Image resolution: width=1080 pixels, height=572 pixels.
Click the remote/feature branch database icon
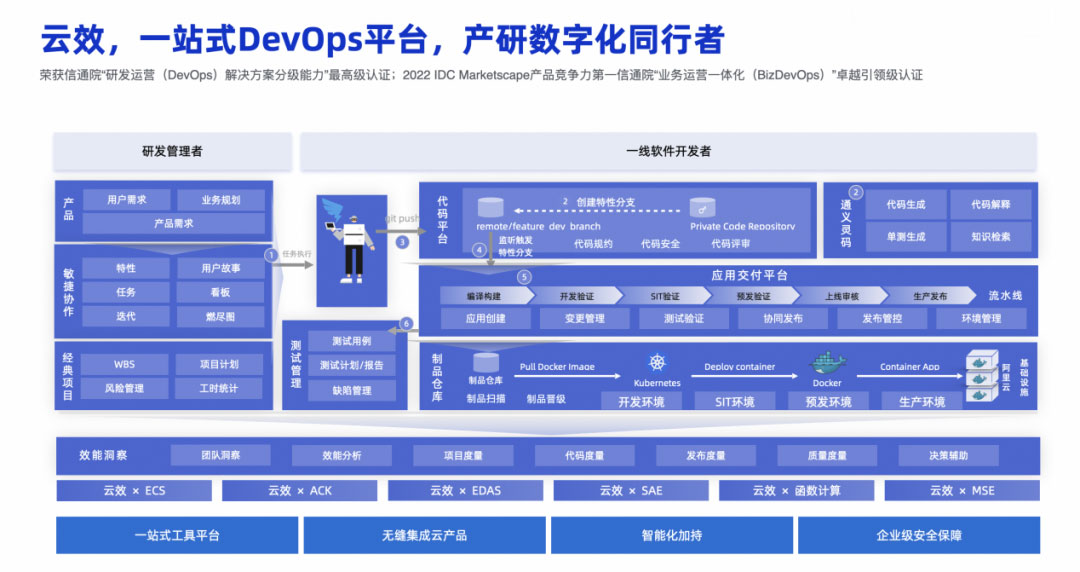tap(490, 207)
